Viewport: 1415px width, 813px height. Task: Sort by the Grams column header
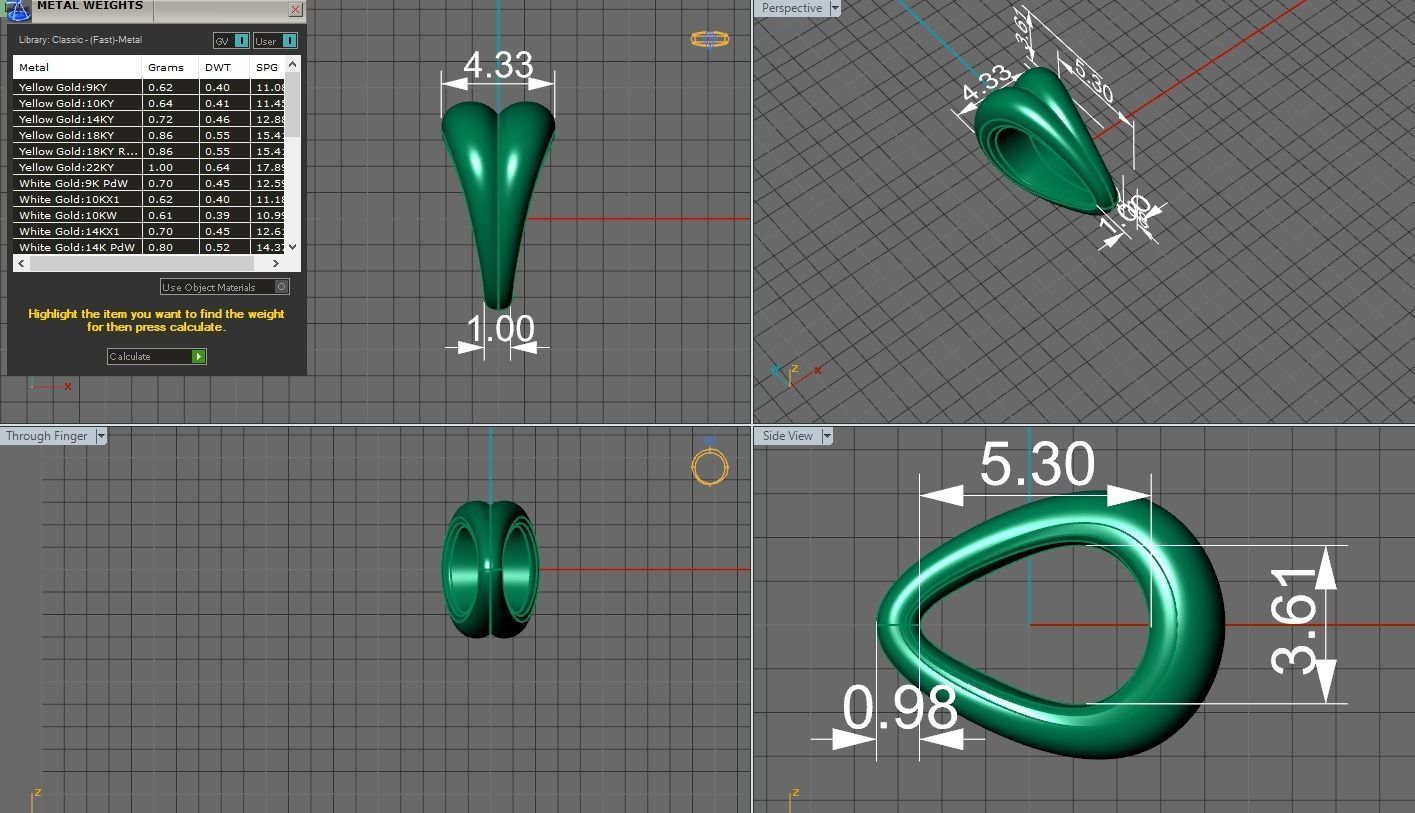[x=170, y=68]
